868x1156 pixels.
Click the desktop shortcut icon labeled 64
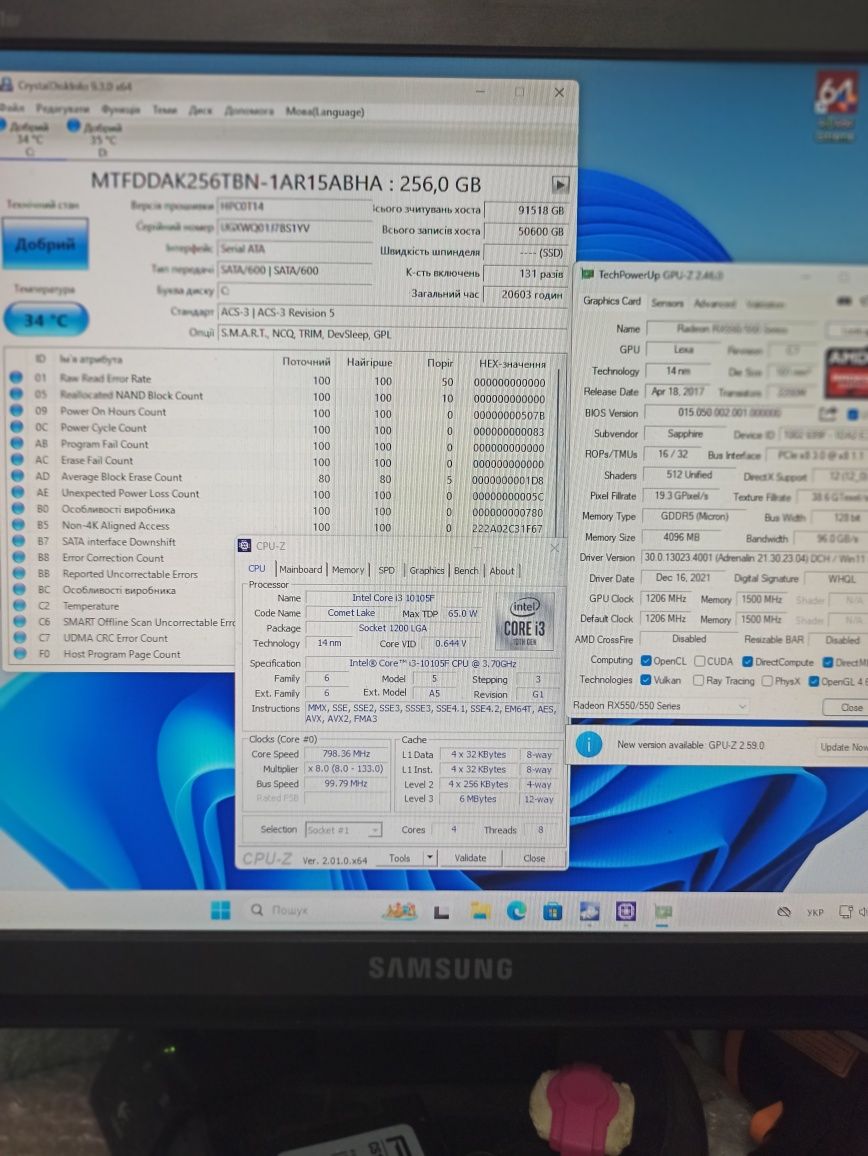click(x=837, y=103)
